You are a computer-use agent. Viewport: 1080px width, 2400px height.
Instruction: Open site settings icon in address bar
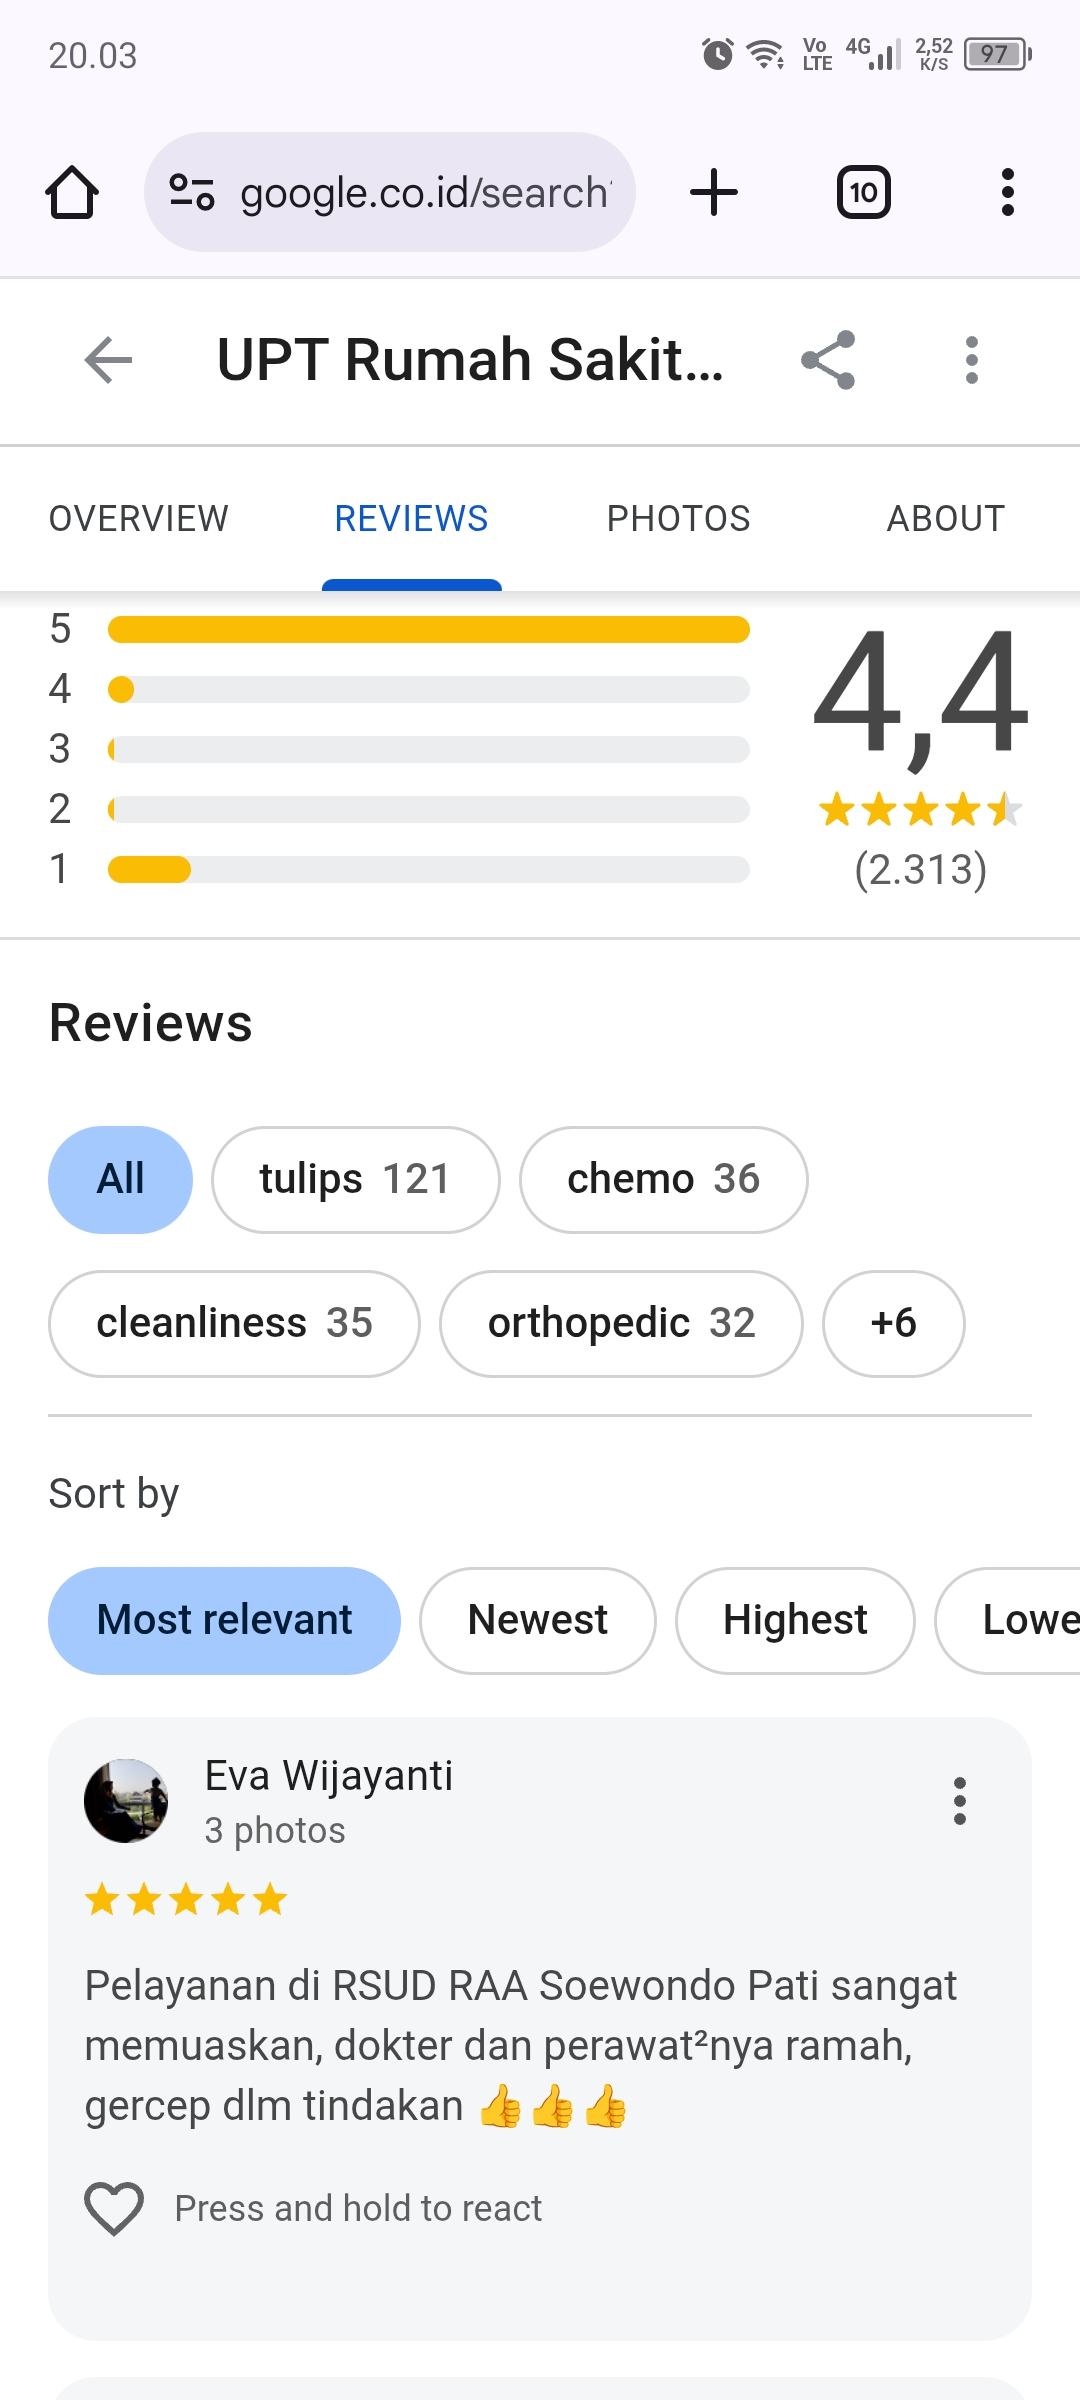192,192
